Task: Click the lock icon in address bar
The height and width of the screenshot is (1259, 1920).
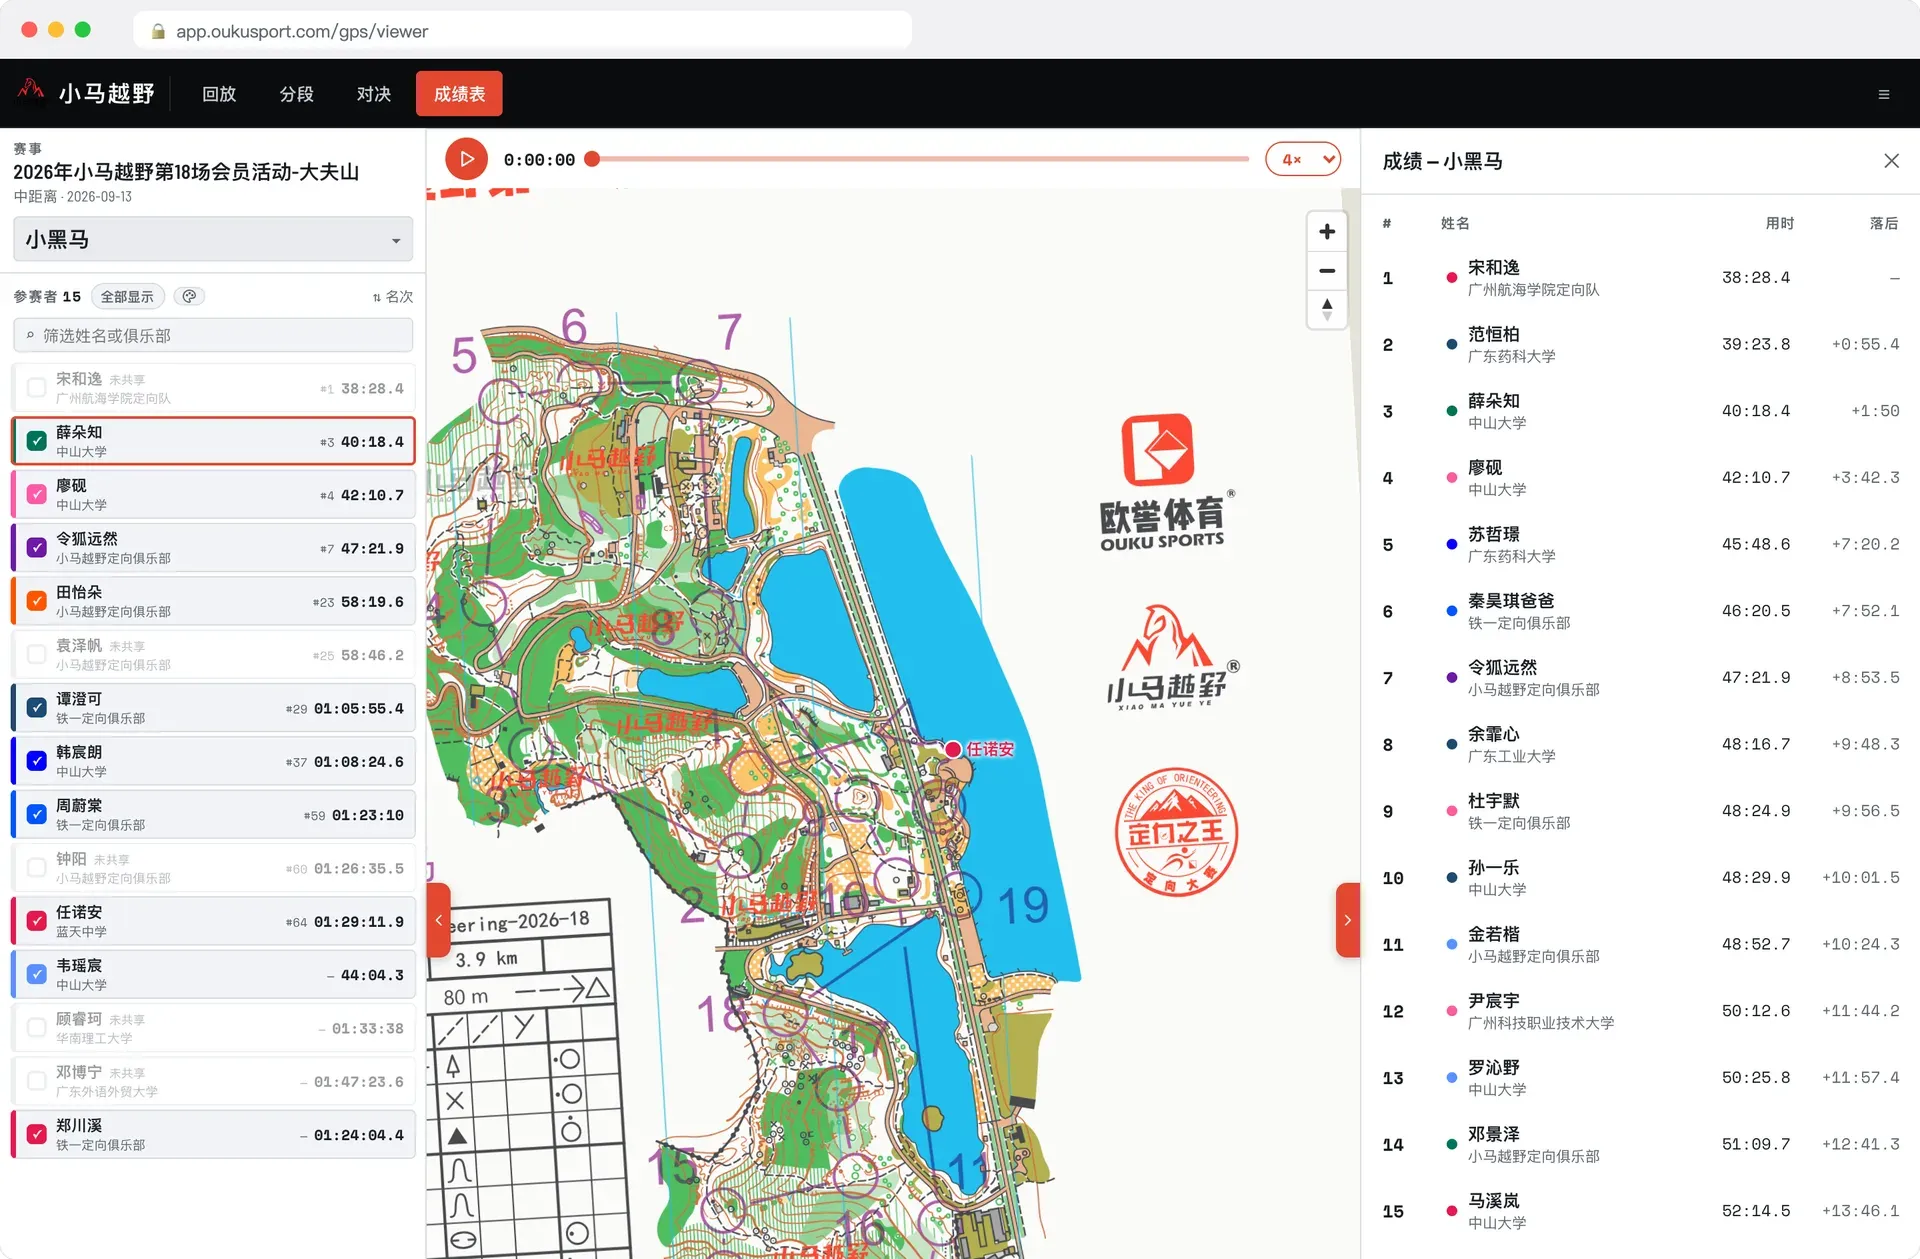Action: point(158,31)
